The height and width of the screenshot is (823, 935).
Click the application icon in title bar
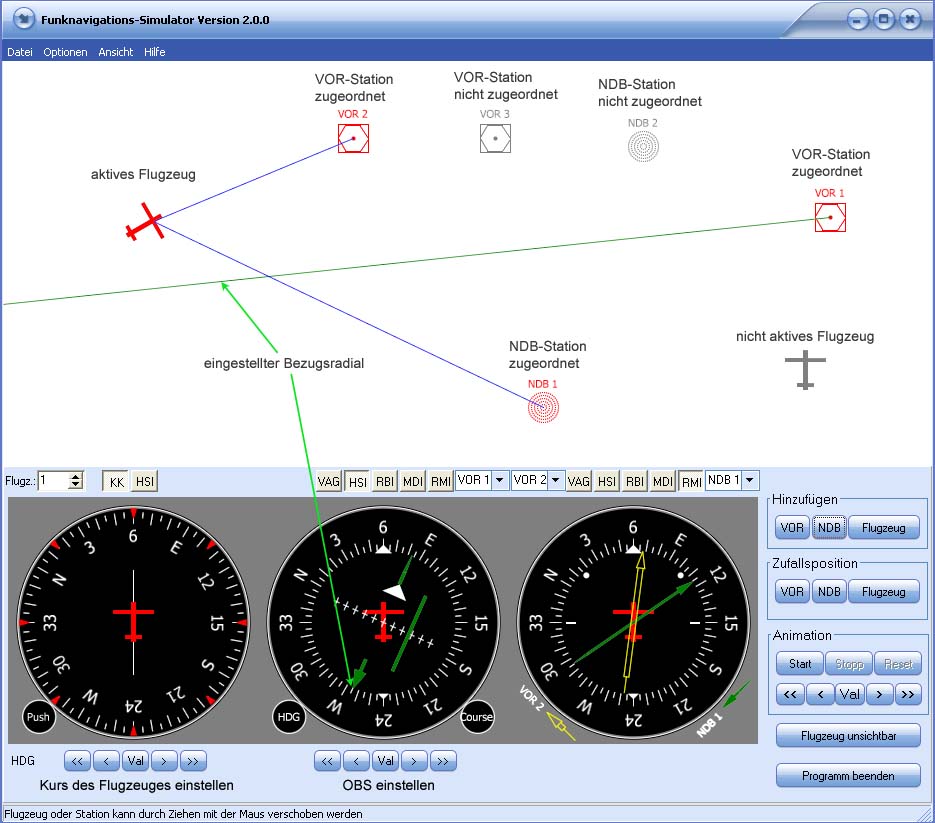click(x=24, y=19)
